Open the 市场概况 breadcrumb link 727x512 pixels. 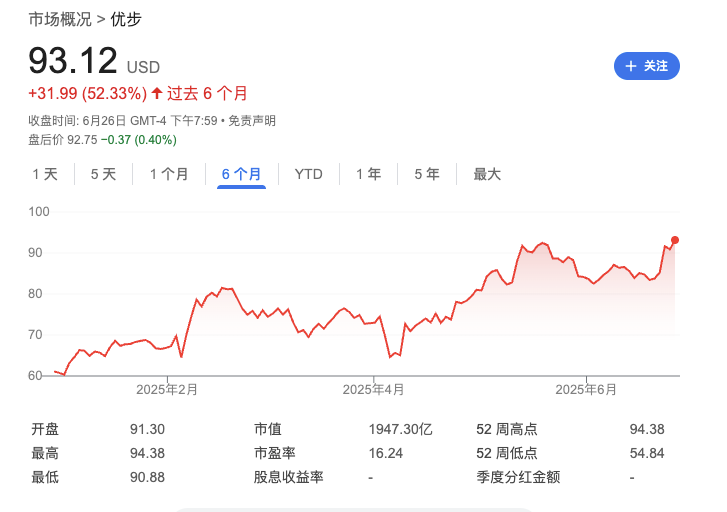(x=60, y=19)
